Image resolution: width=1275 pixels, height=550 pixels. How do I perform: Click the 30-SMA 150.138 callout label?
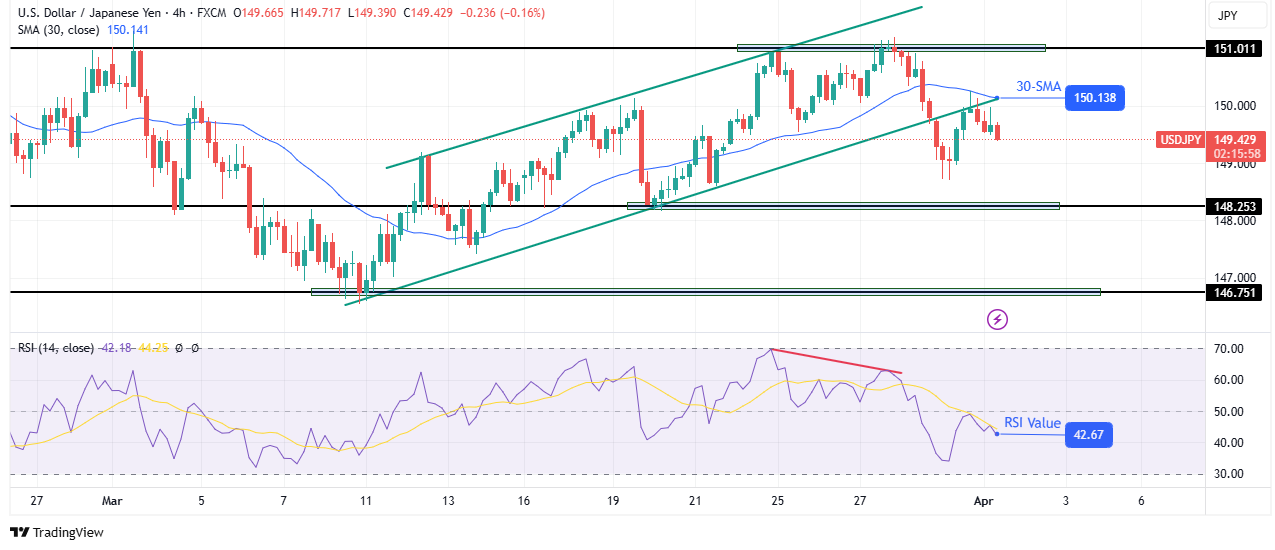tap(1095, 98)
